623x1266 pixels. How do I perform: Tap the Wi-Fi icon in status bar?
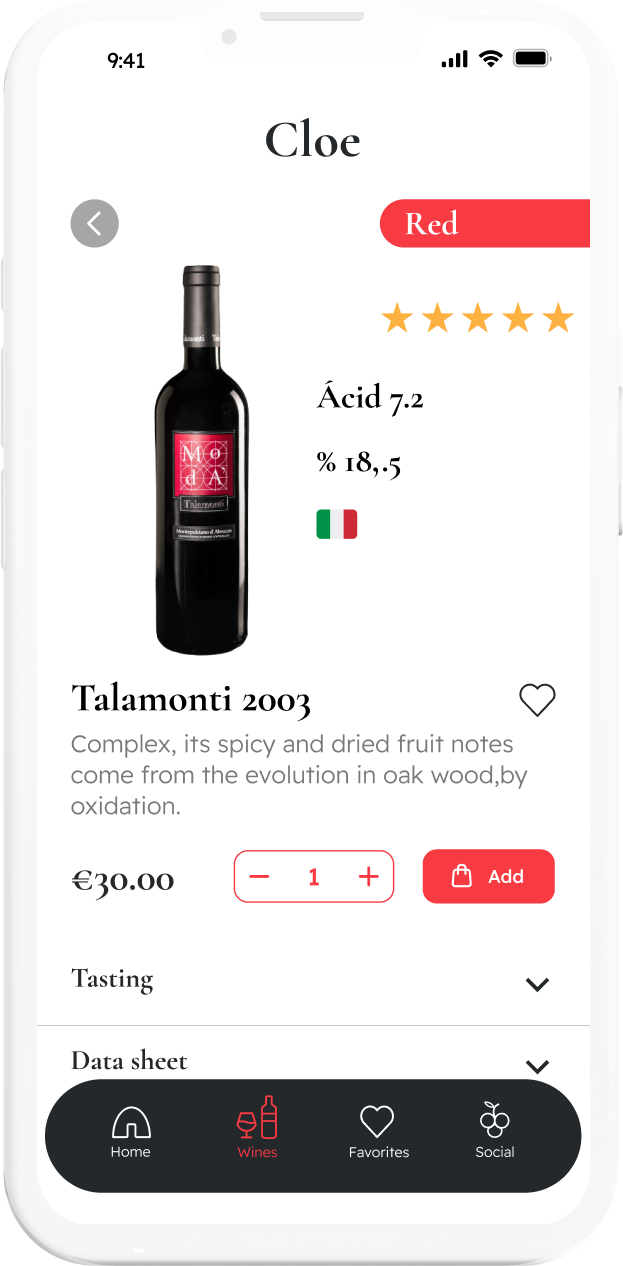click(490, 59)
